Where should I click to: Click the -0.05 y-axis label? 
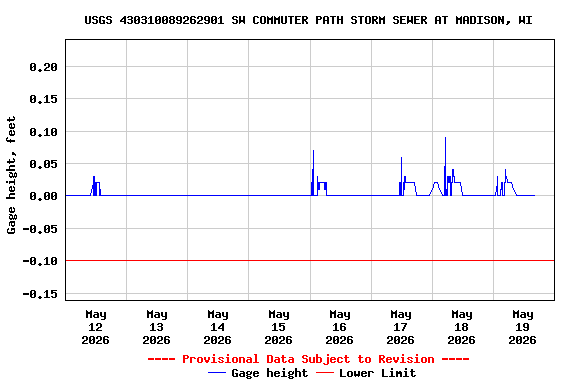pos(40,229)
